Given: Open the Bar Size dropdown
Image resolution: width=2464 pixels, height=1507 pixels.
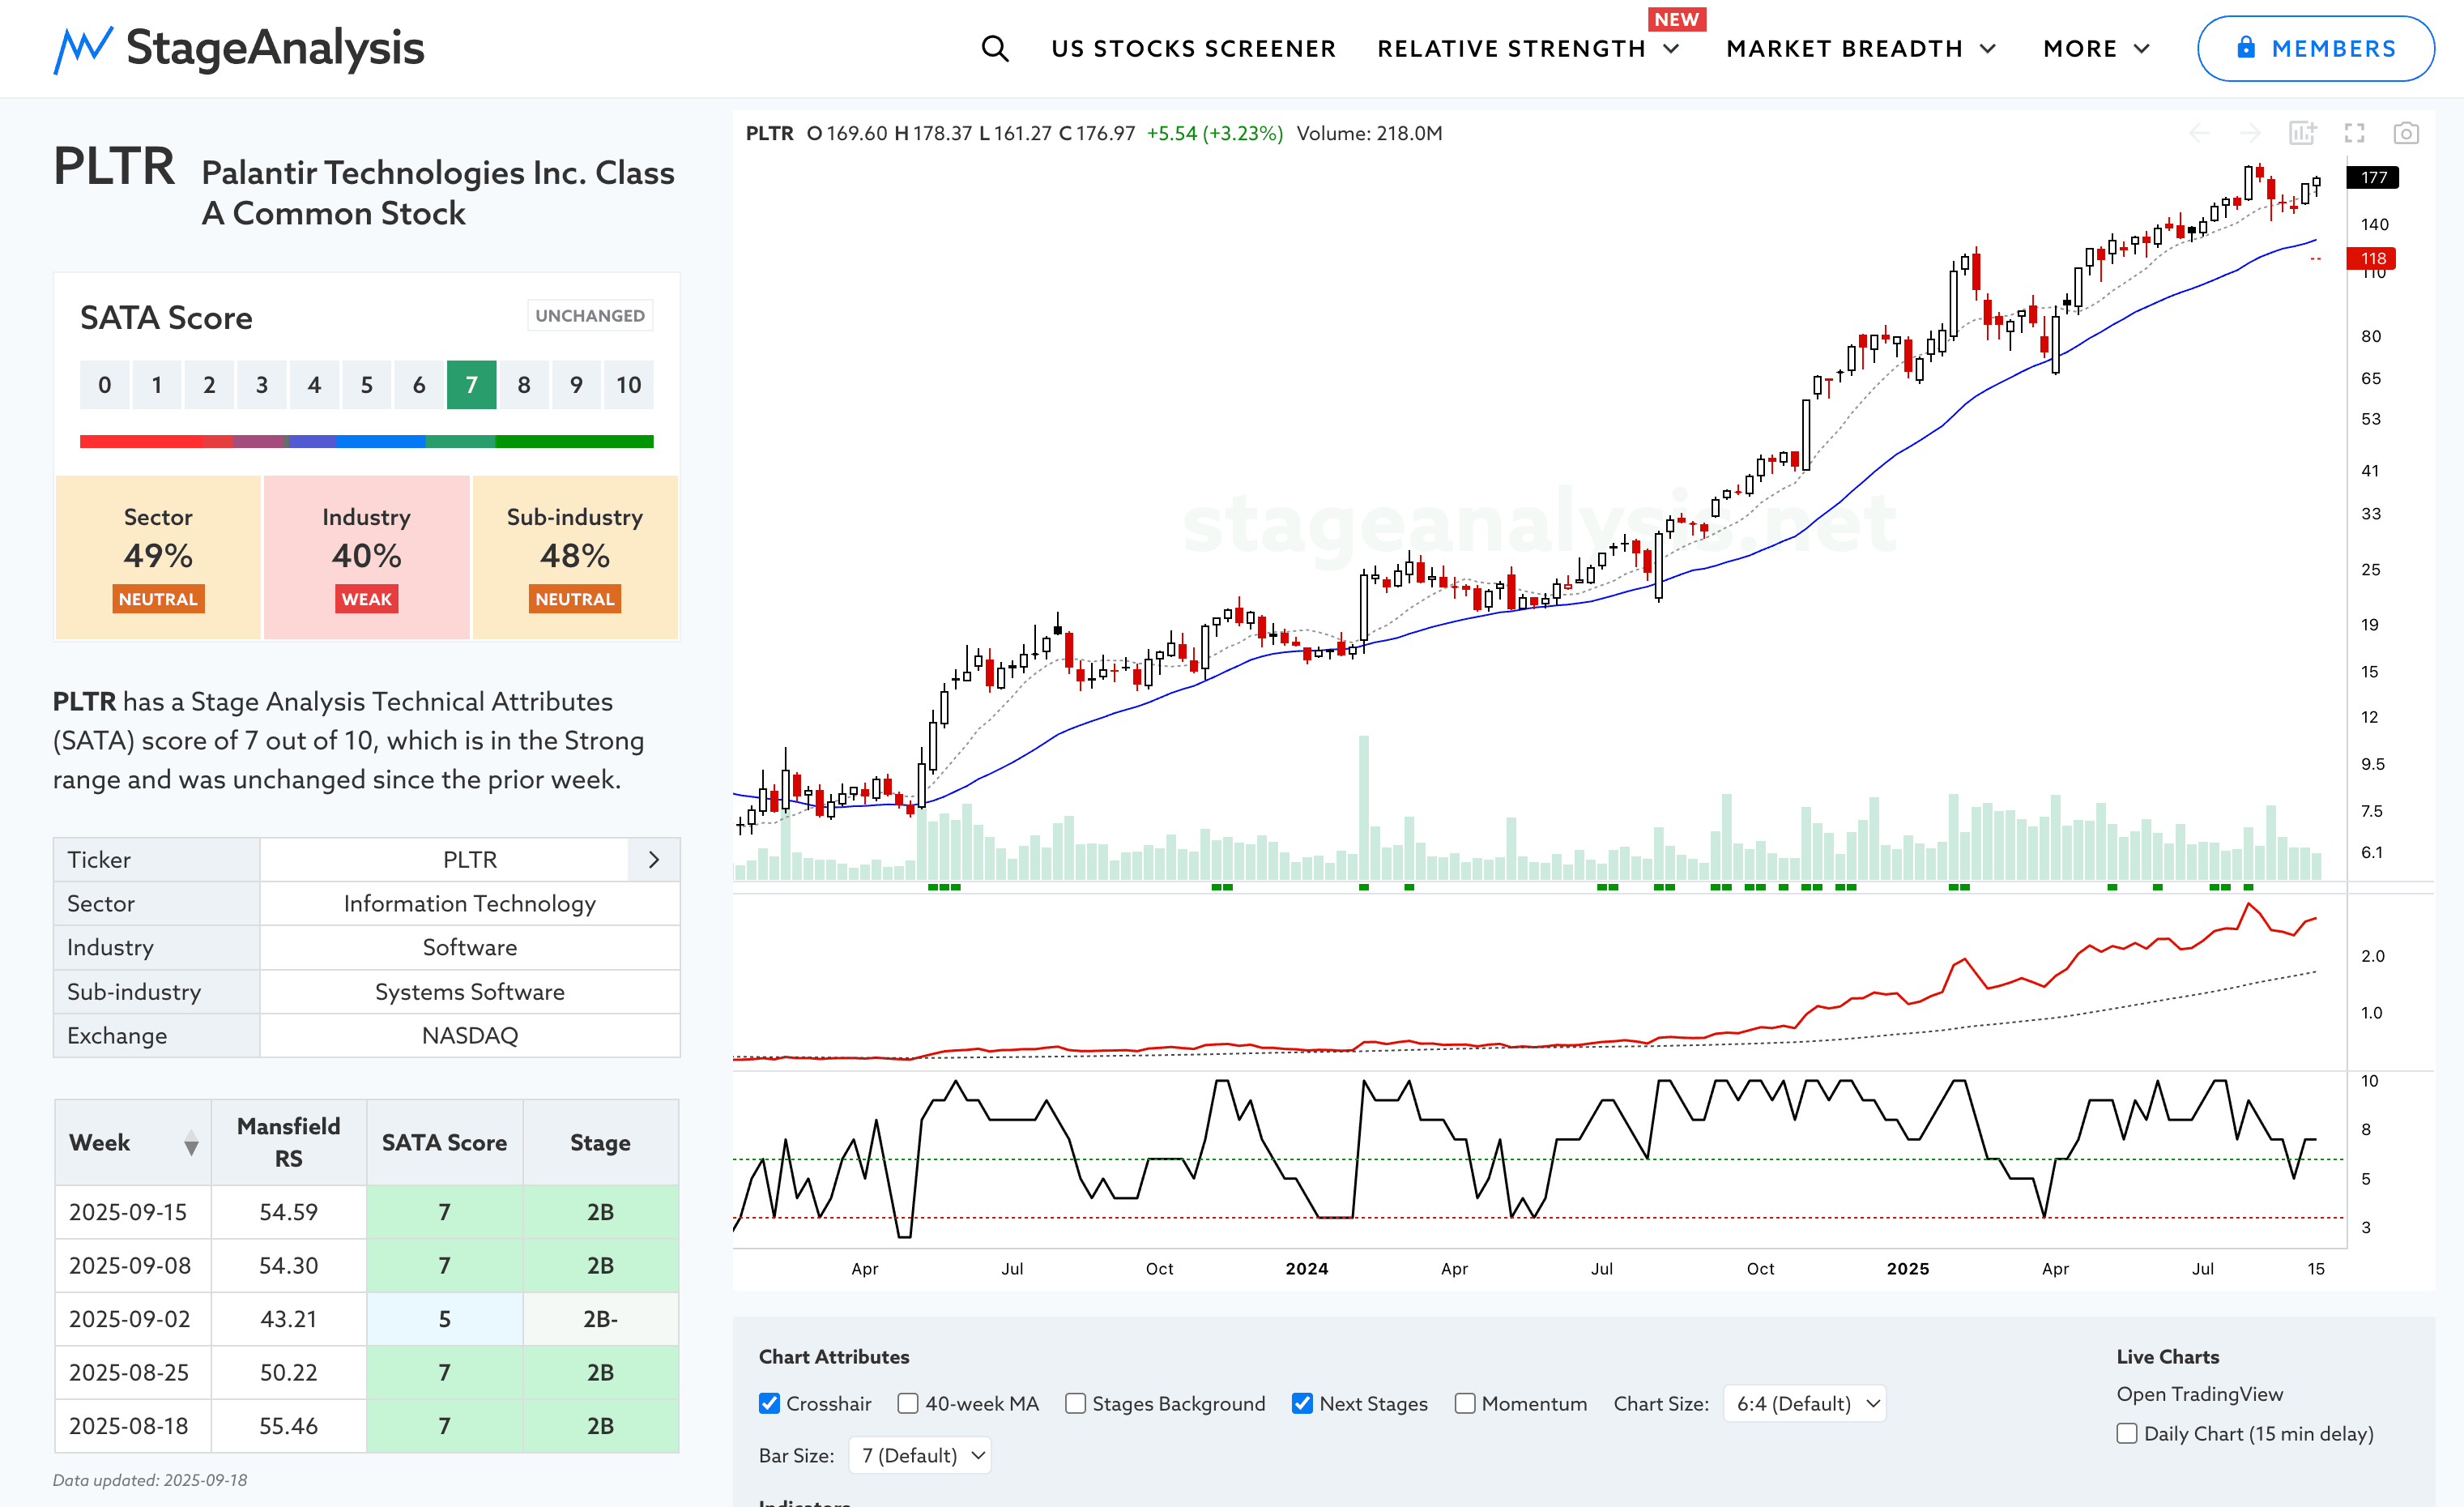Looking at the screenshot, I should (920, 1455).
